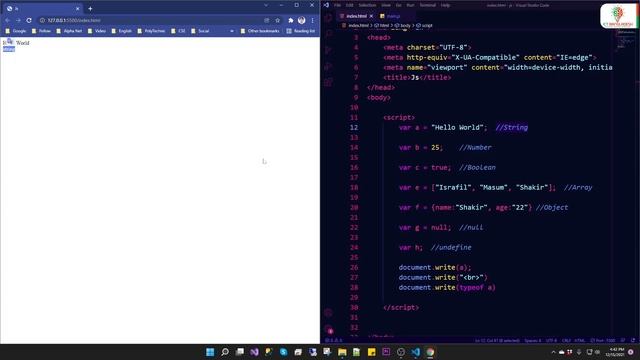Open Task View on the taskbar
Viewport: 640px width, 360px height.
click(240, 352)
